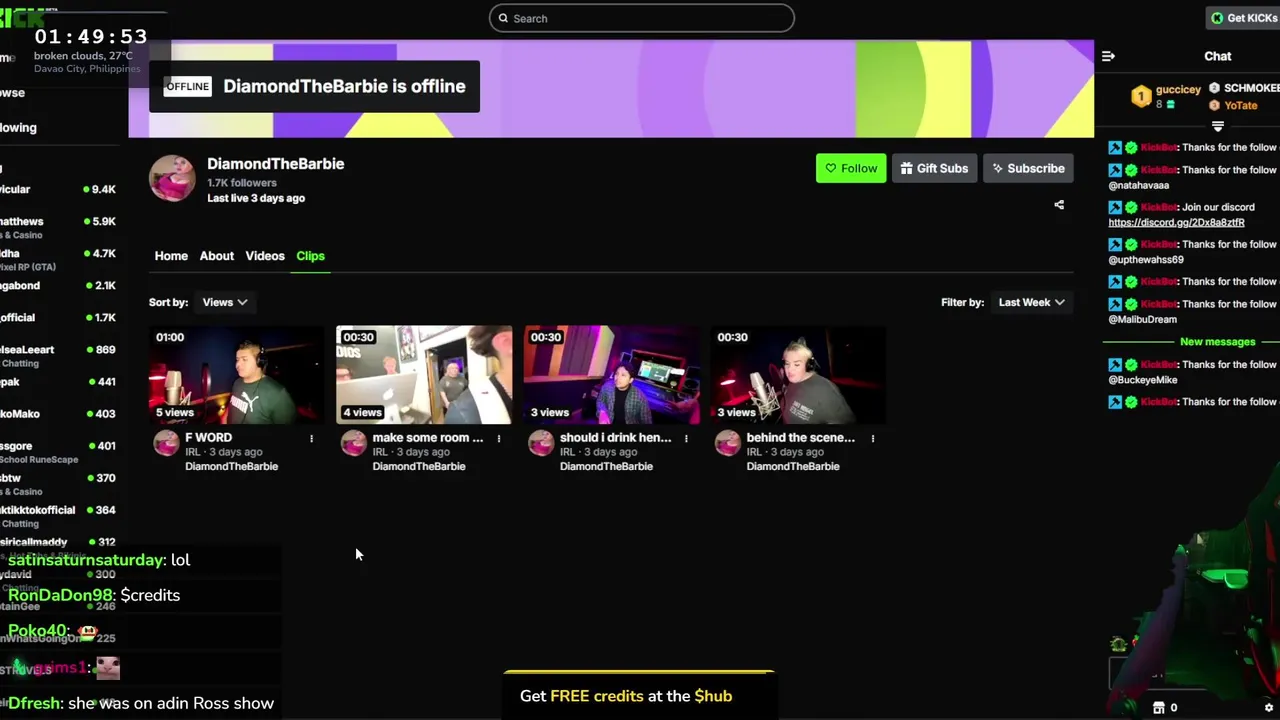The height and width of the screenshot is (720, 1280).
Task: Click the gold first-place badge beside guccicey
Action: click(x=1141, y=96)
